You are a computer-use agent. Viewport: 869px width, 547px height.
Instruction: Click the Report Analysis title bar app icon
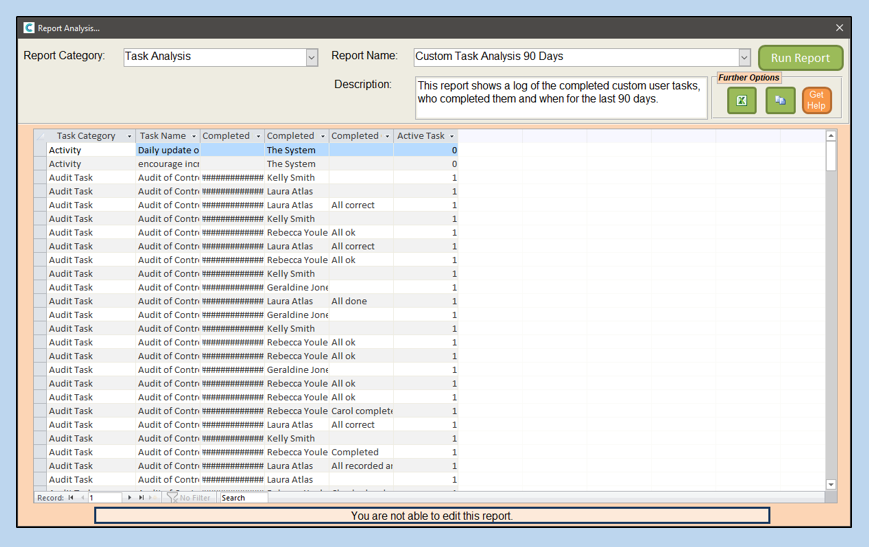tap(28, 28)
